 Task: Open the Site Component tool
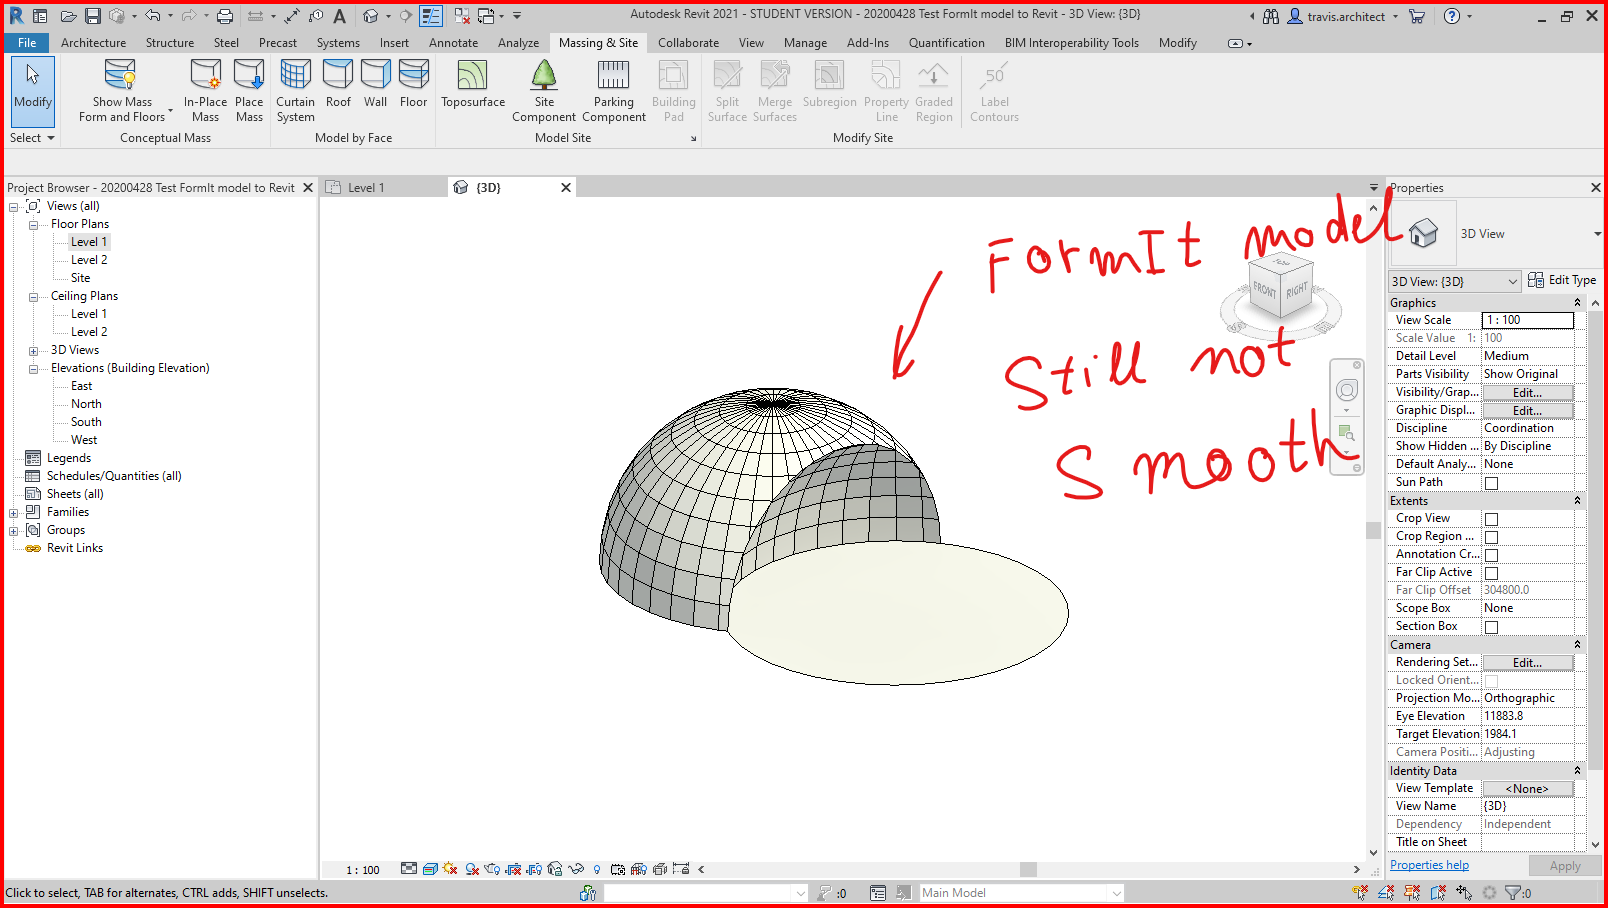coord(543,90)
